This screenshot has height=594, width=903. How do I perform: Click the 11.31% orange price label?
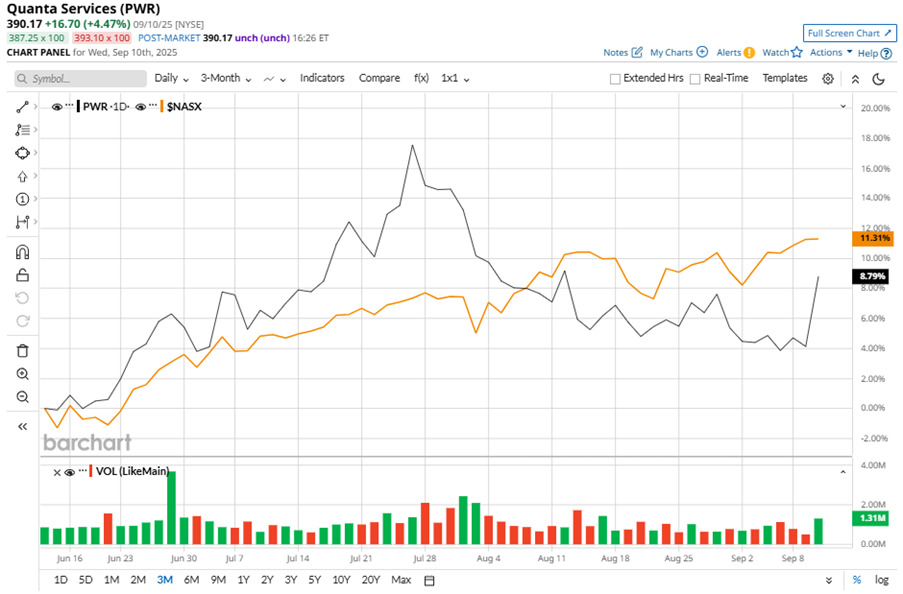(872, 238)
